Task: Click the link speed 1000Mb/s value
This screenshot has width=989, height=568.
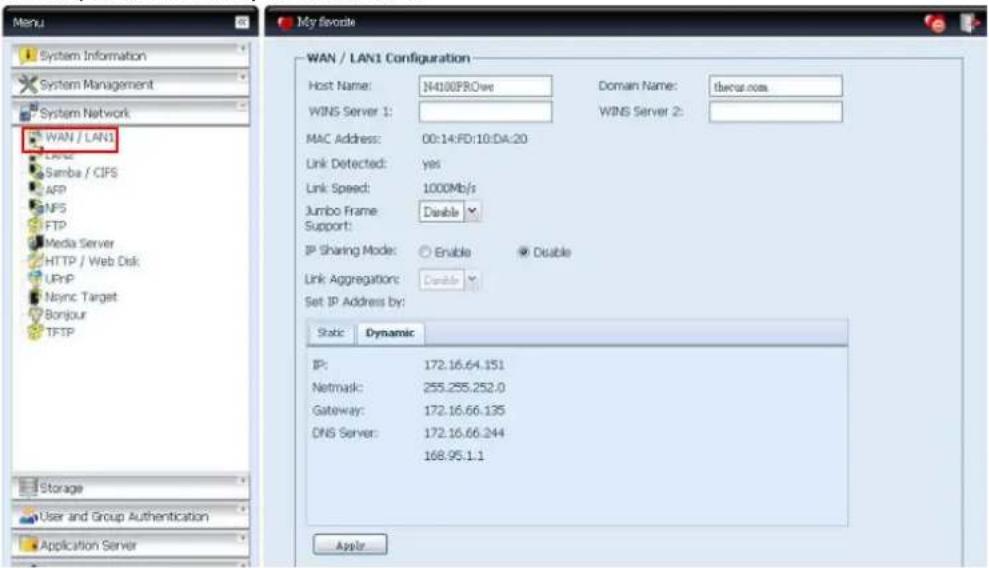Action: pyautogui.click(x=449, y=188)
